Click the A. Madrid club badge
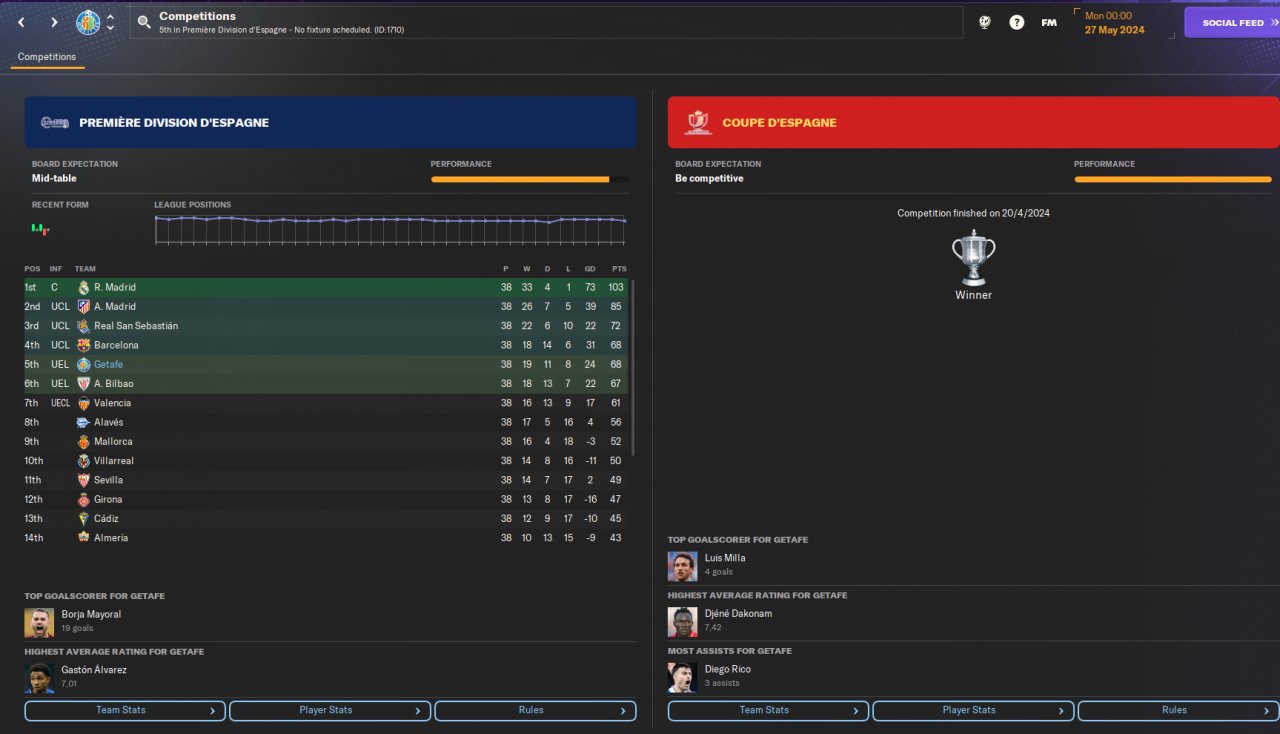Viewport: 1280px width, 734px height. click(84, 307)
